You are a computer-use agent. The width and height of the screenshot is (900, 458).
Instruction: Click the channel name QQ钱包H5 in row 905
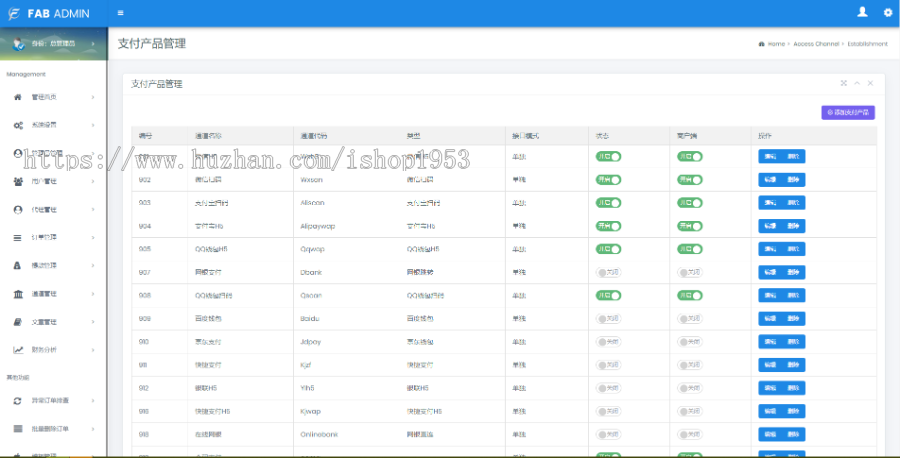click(x=211, y=249)
